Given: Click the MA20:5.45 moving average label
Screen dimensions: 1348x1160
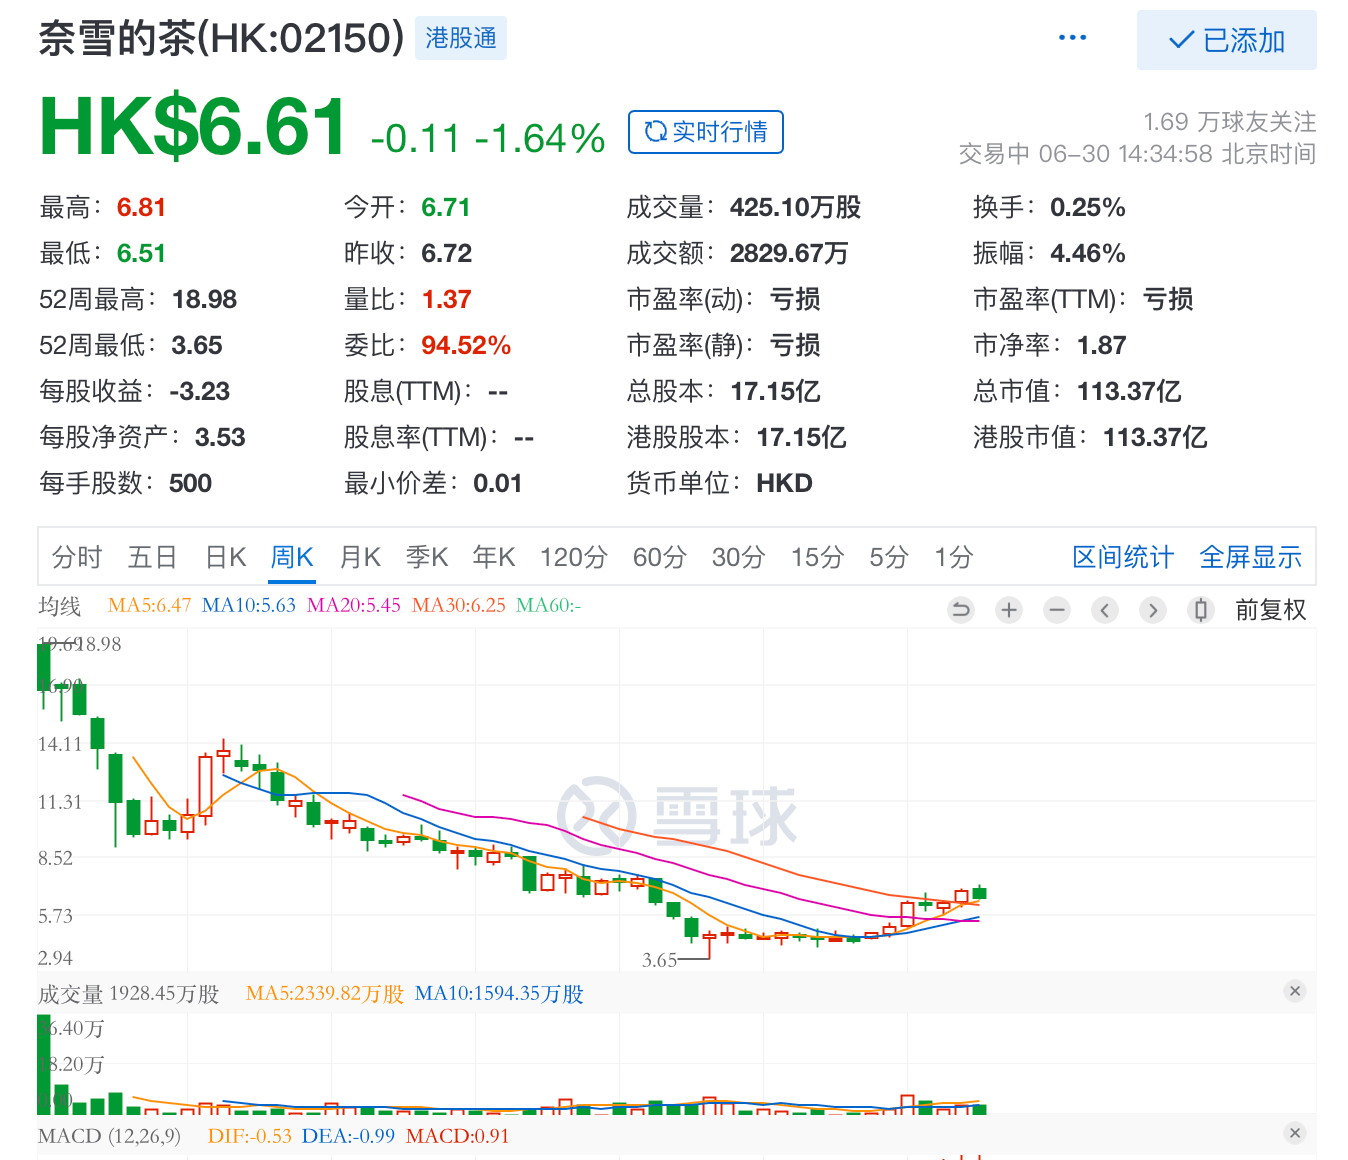Looking at the screenshot, I should (x=354, y=605).
